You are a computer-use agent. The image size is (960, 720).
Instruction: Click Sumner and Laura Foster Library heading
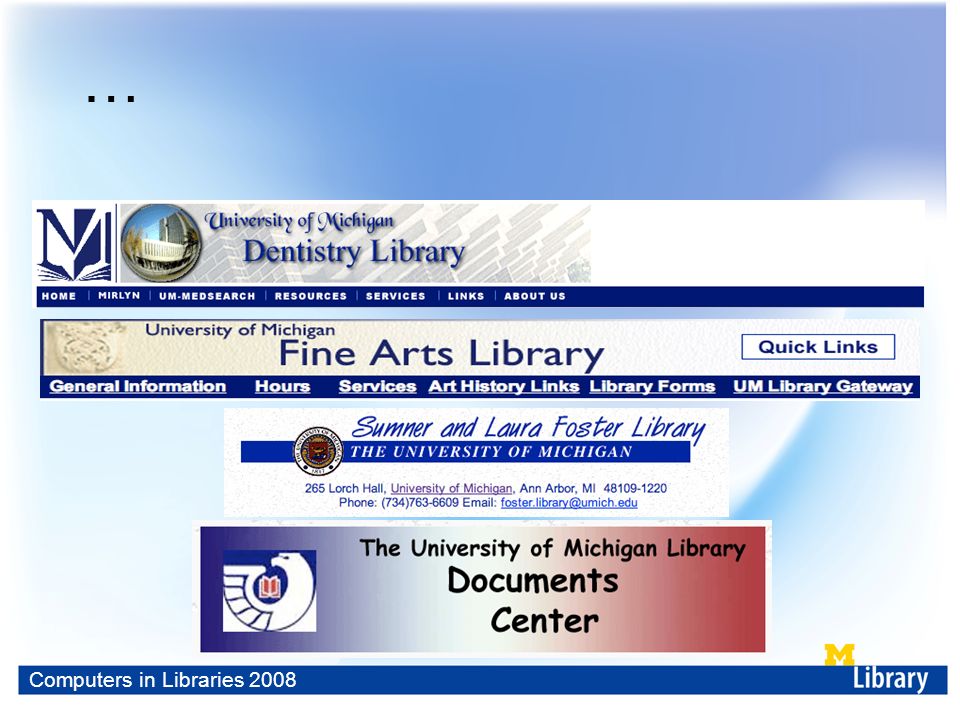(x=528, y=428)
